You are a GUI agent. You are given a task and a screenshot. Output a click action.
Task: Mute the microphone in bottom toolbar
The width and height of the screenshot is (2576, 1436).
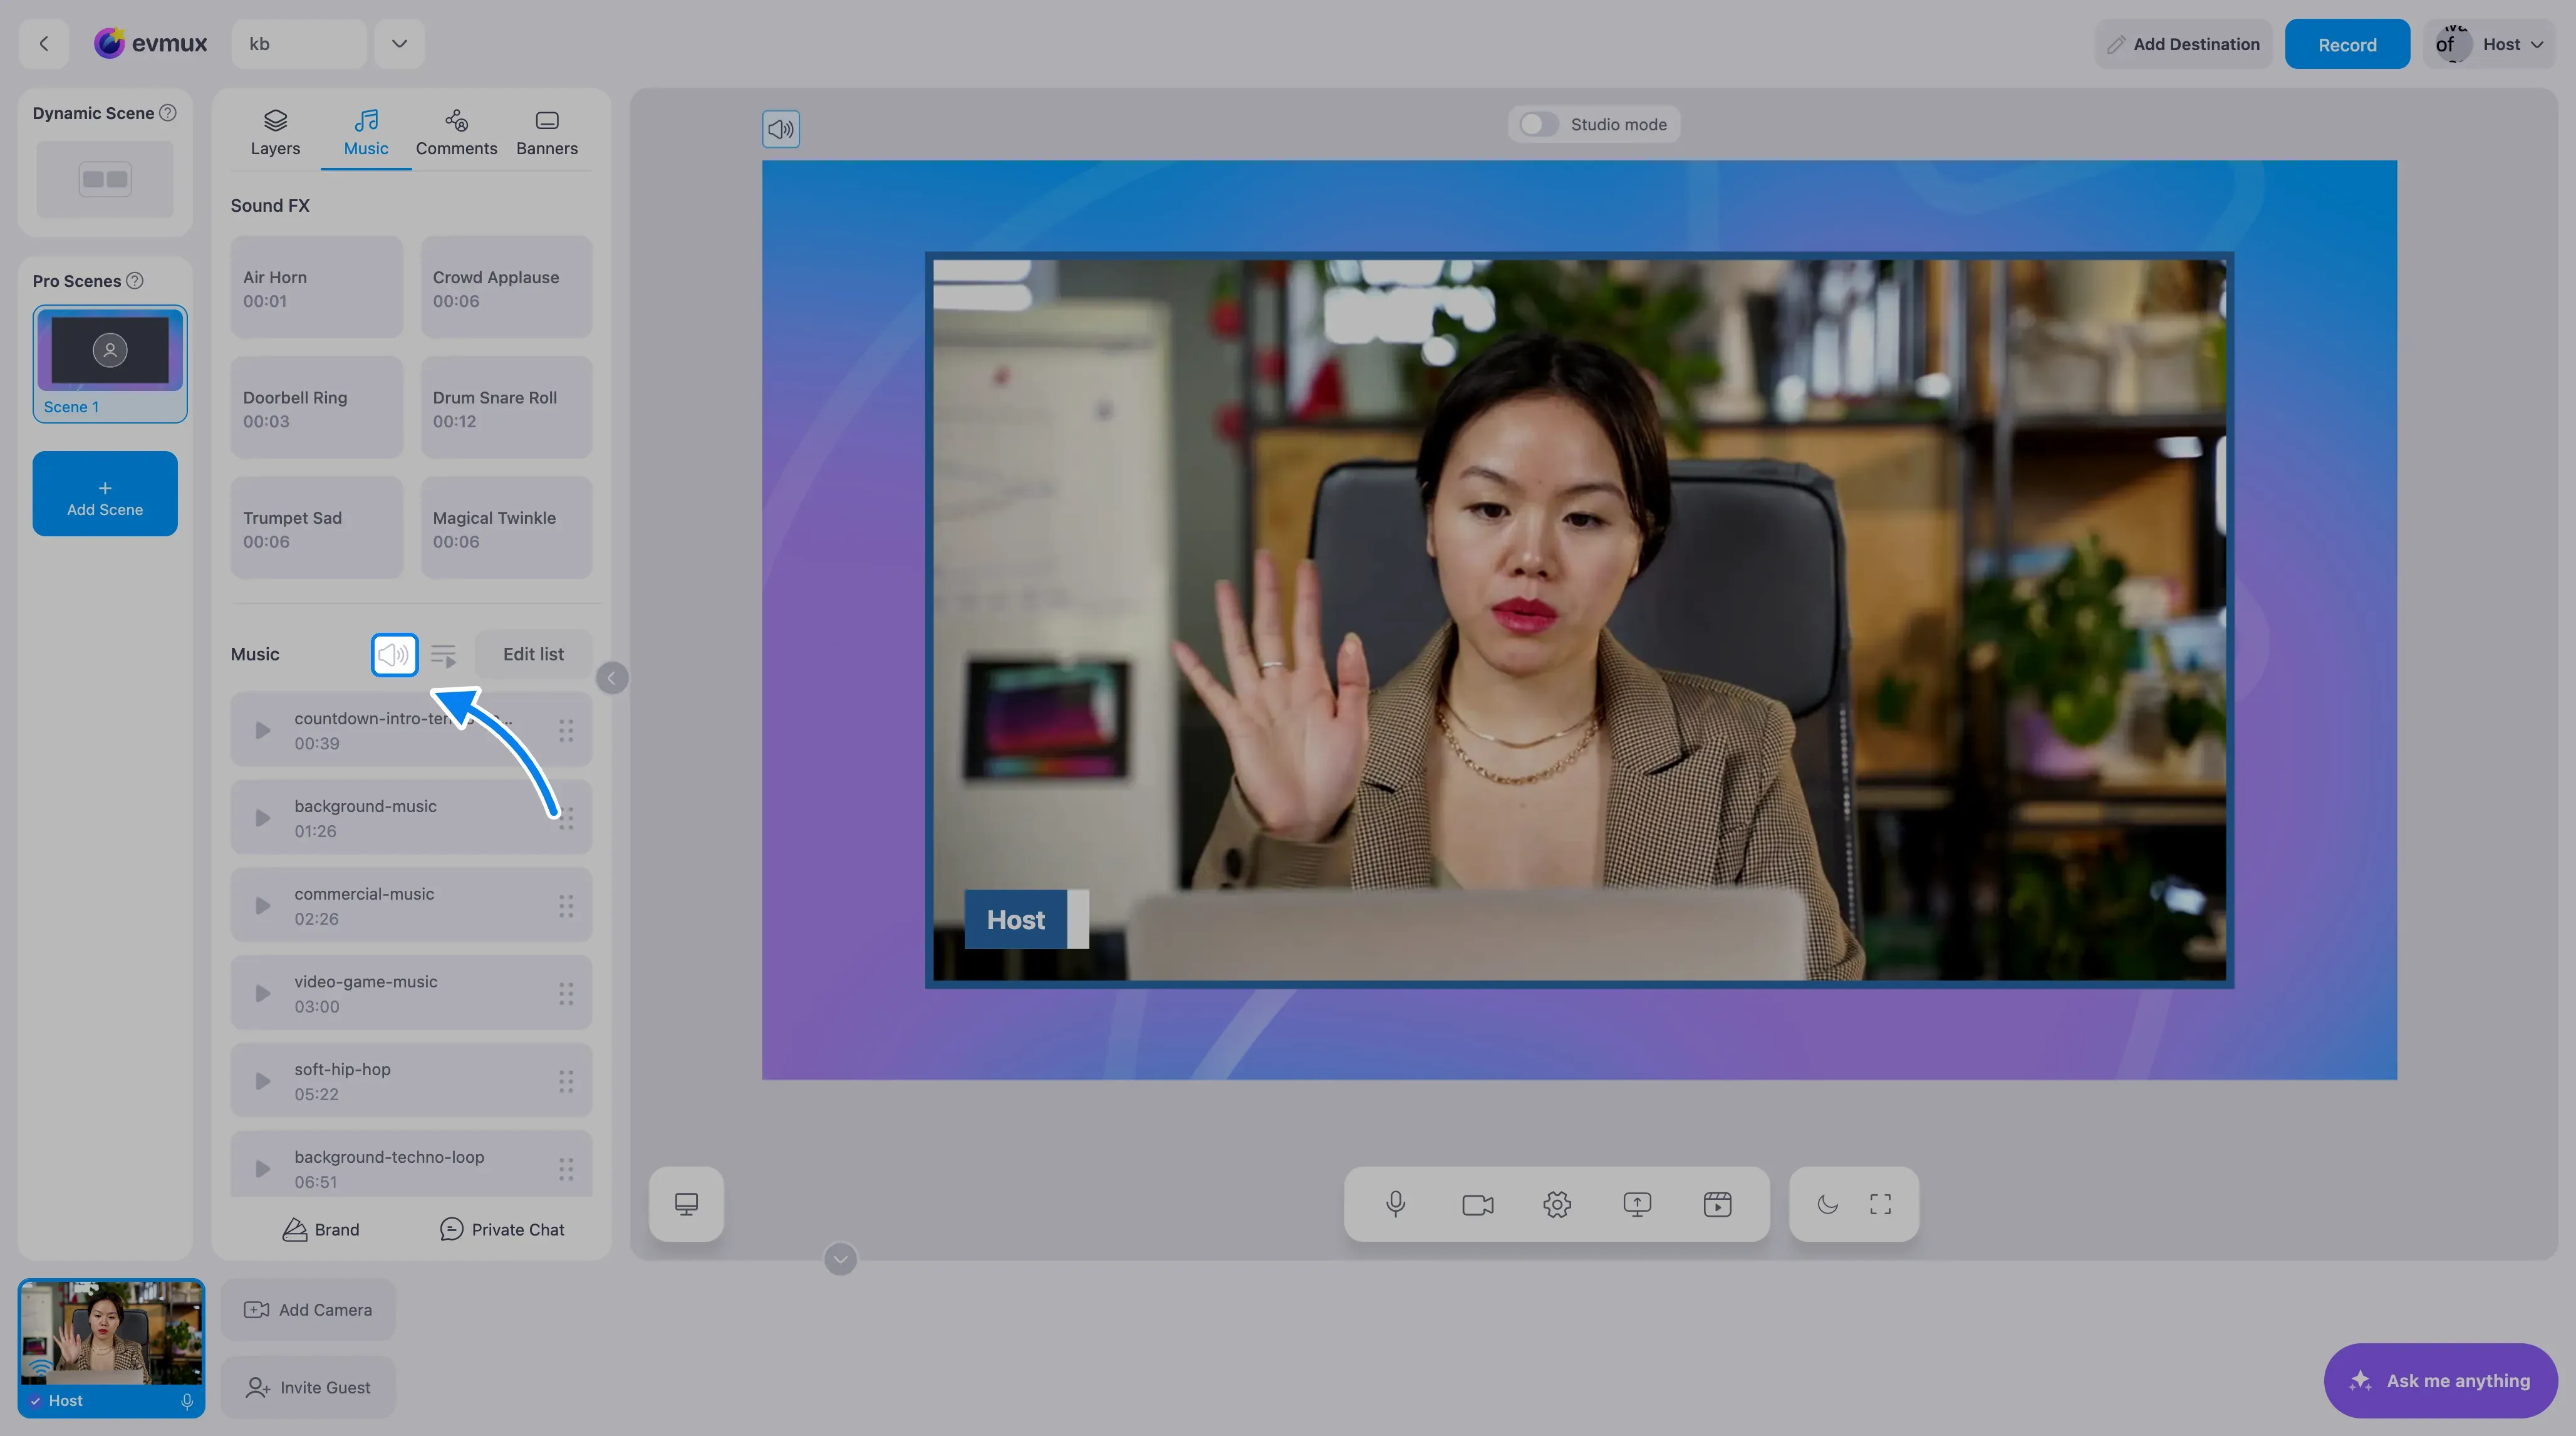1396,1204
